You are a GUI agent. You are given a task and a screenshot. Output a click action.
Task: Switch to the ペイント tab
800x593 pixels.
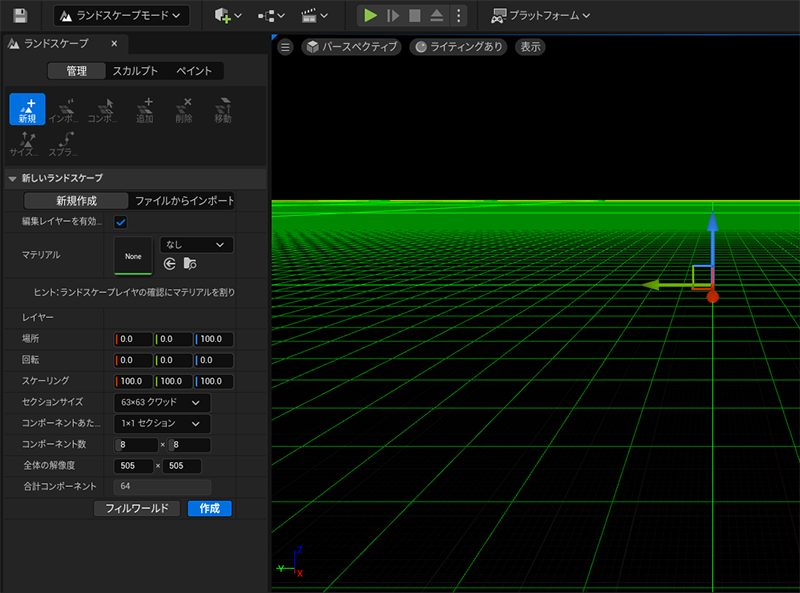(193, 71)
